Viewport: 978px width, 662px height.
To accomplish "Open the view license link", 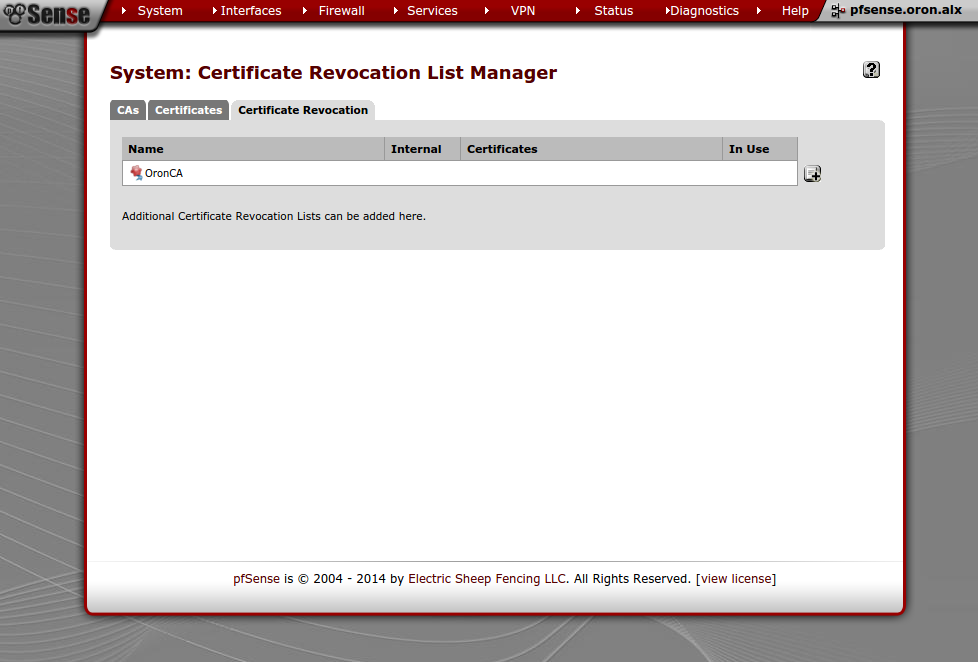I will pyautogui.click(x=736, y=578).
